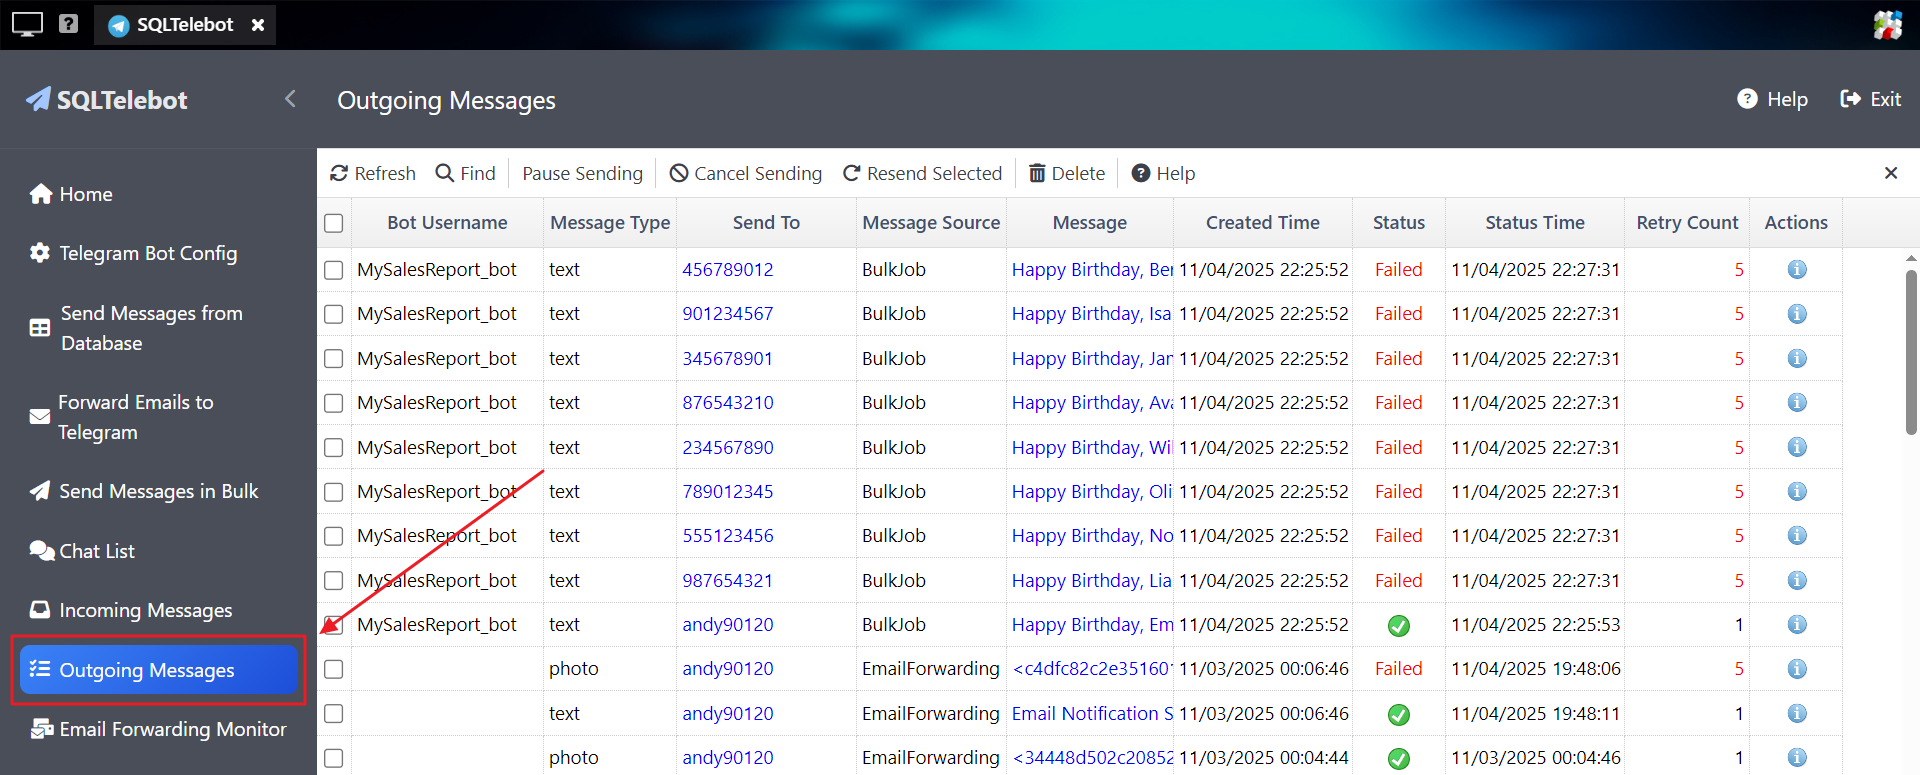Open Email Forwarding Monitor menu

coord(172,729)
